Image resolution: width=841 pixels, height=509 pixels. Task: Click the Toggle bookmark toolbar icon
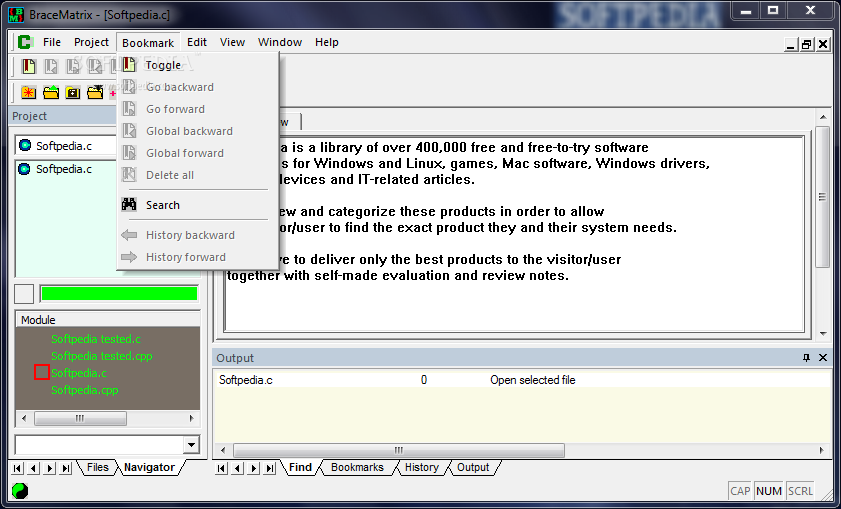28,66
